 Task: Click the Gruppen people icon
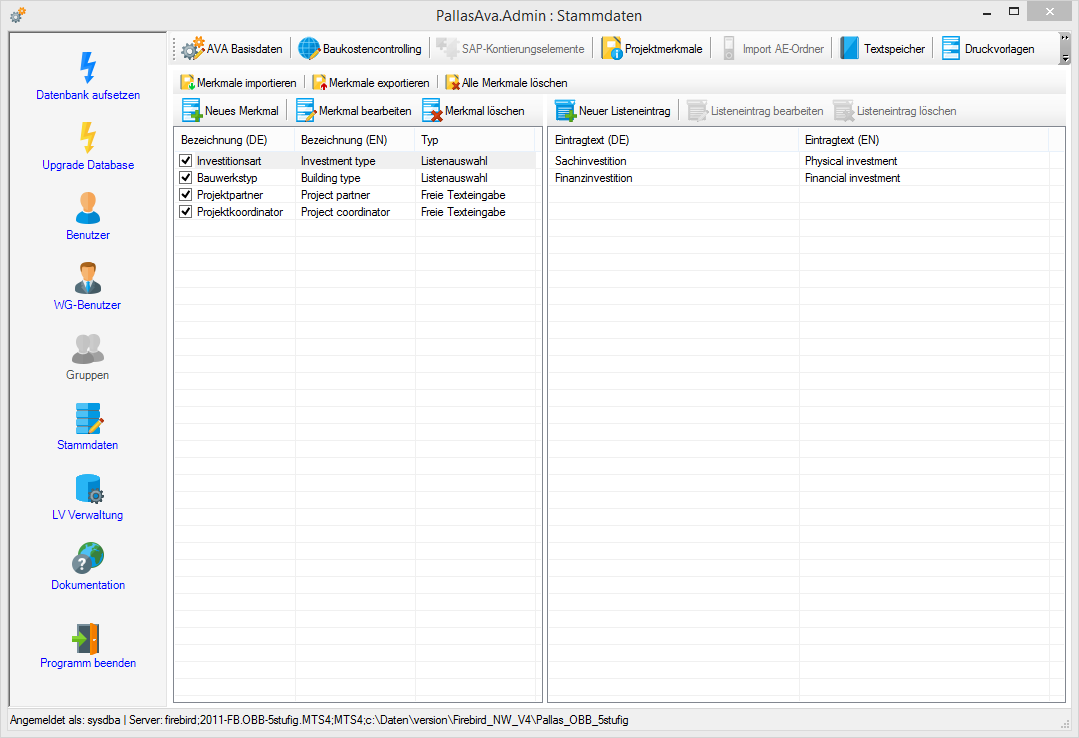(x=87, y=348)
